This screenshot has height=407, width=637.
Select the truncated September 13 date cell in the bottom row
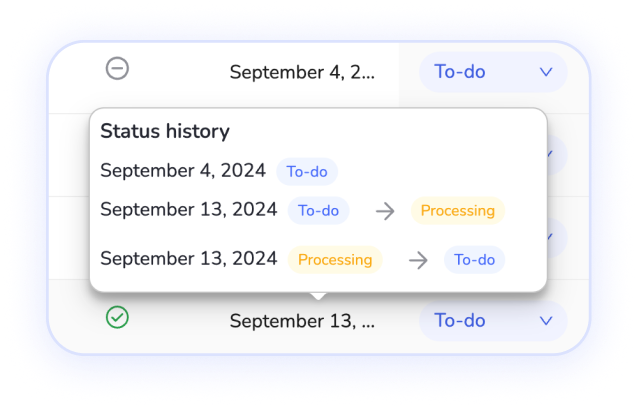point(302,321)
